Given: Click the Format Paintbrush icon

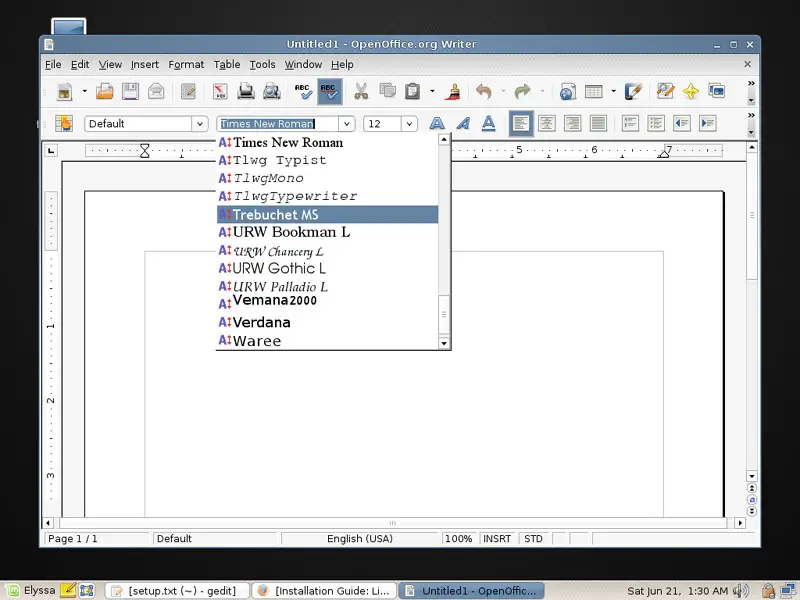Looking at the screenshot, I should coord(453,92).
